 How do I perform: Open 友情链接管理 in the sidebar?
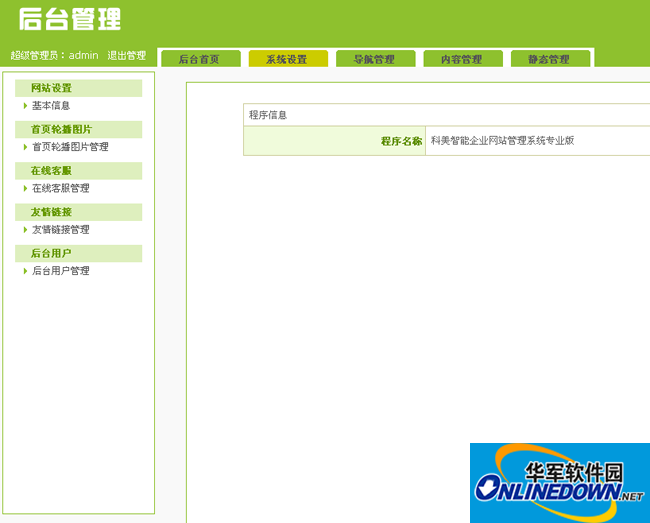click(61, 230)
